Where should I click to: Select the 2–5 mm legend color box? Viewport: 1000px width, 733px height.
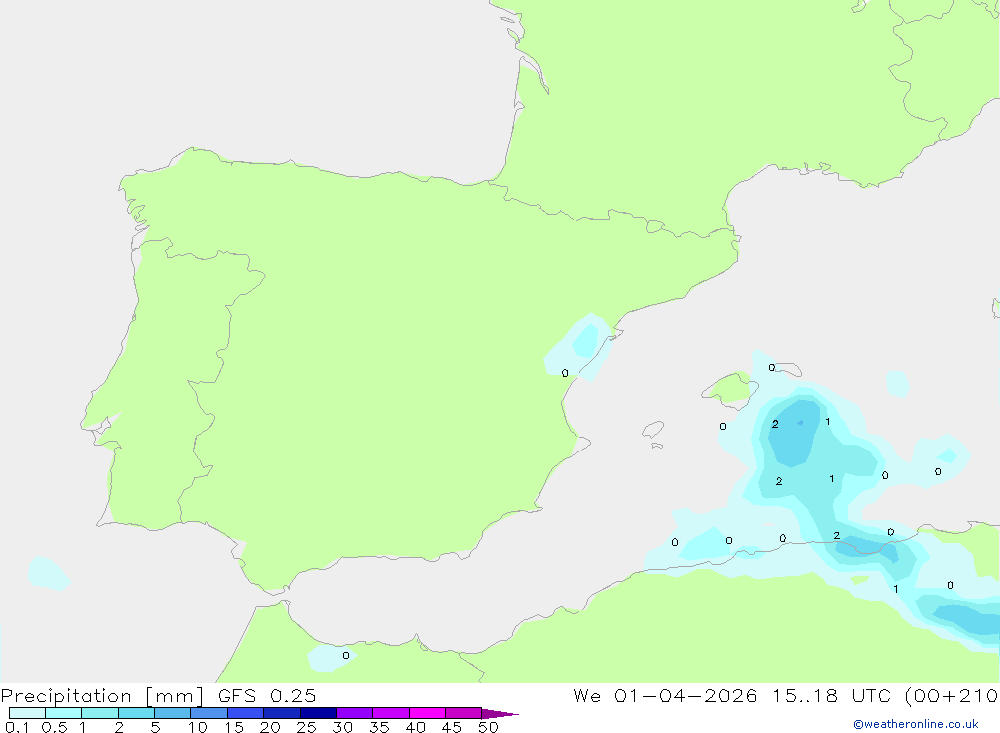coord(136,713)
